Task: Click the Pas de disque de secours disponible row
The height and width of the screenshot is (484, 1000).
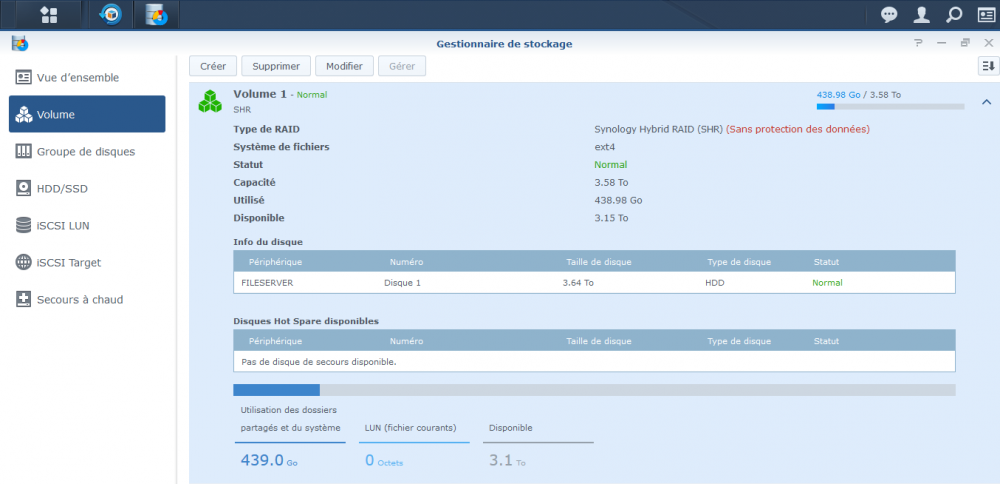Action: coord(594,362)
